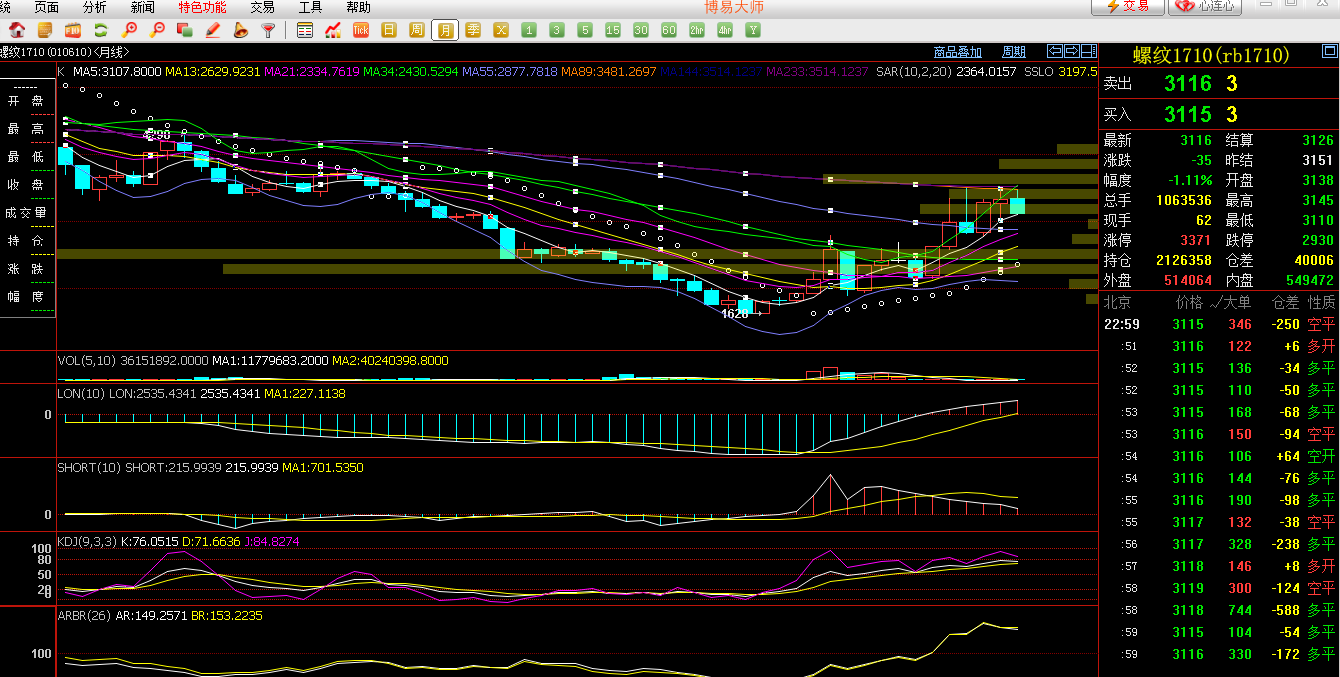Open the 页面 menu
This screenshot has width=1340, height=677.
[x=47, y=7]
